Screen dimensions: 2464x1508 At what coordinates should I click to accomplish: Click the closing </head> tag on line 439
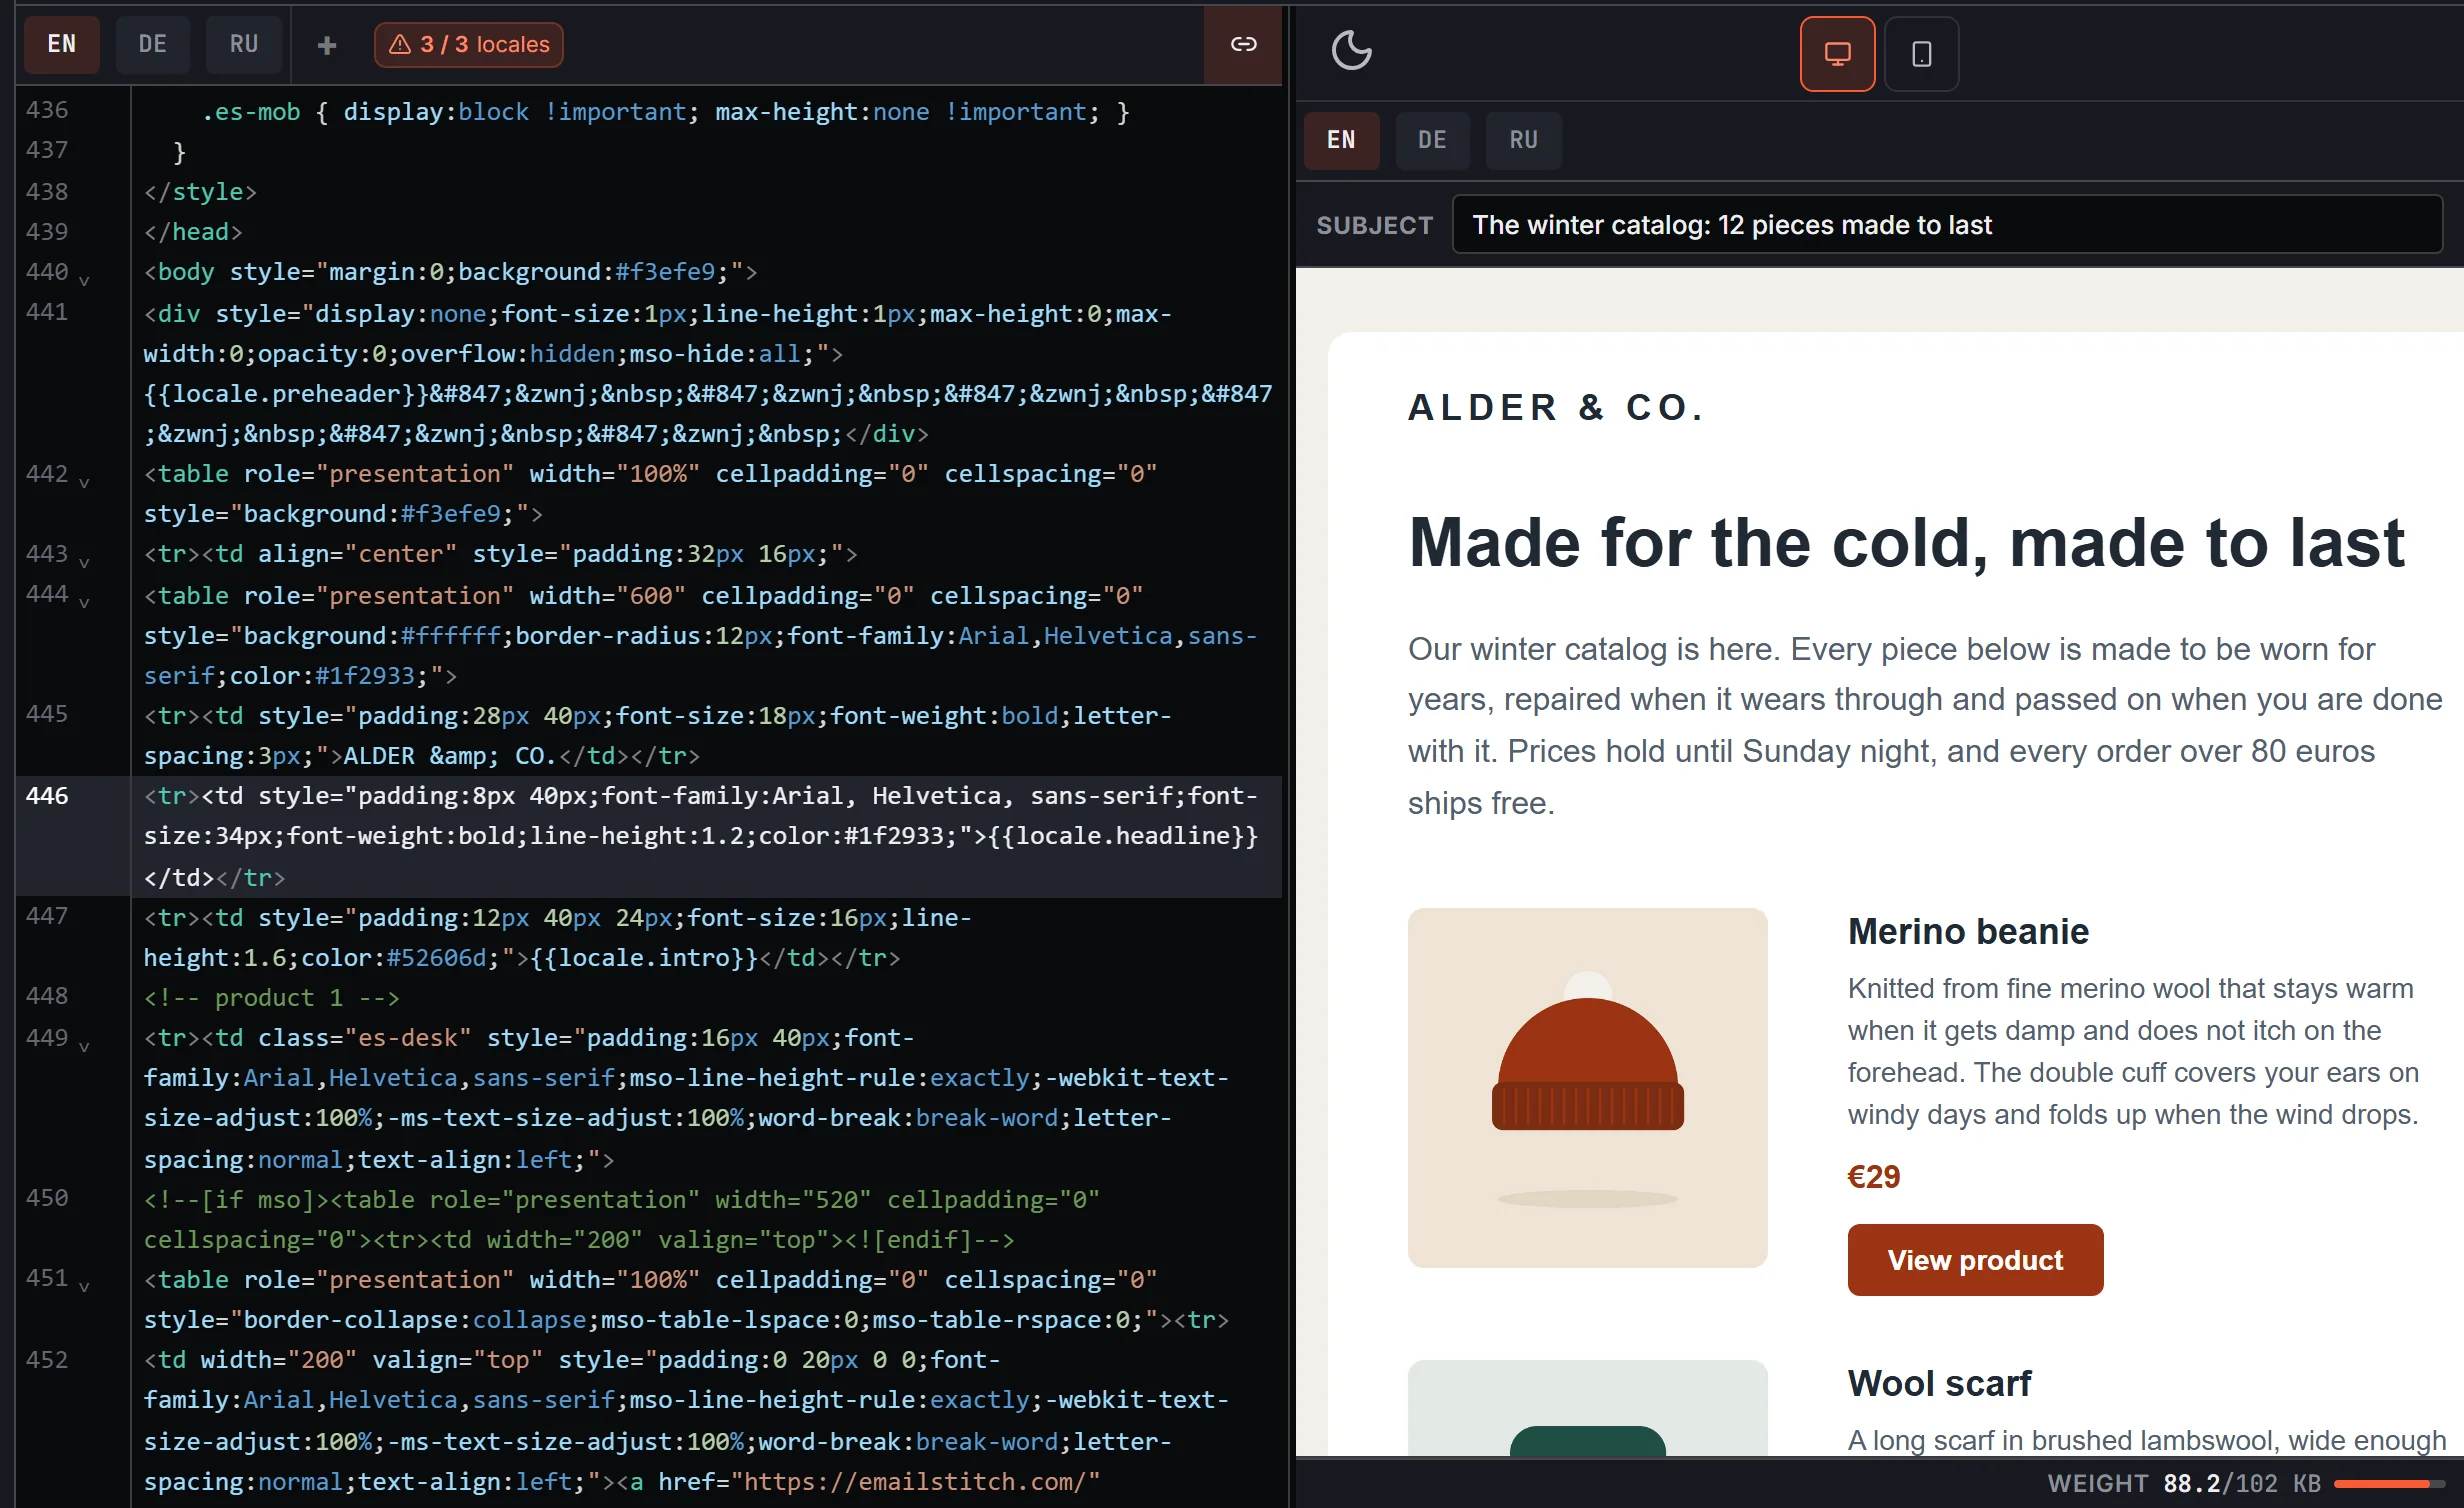(193, 232)
